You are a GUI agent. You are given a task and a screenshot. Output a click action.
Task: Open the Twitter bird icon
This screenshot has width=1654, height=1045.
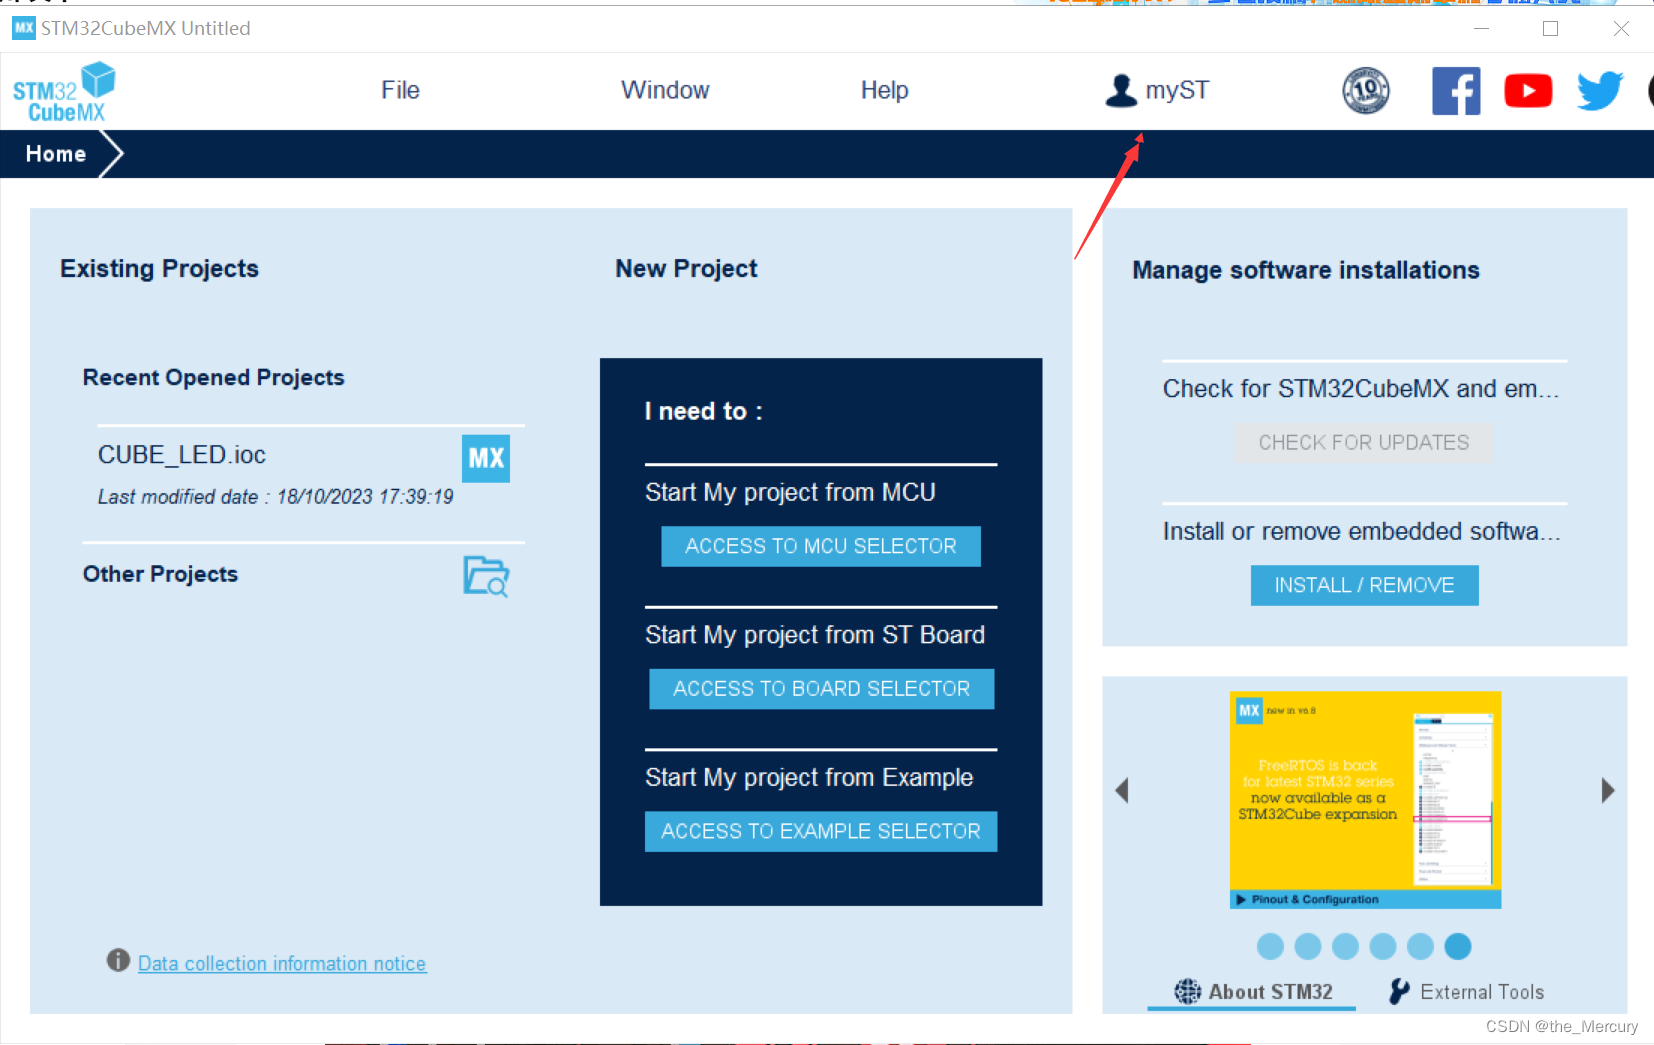pos(1600,91)
